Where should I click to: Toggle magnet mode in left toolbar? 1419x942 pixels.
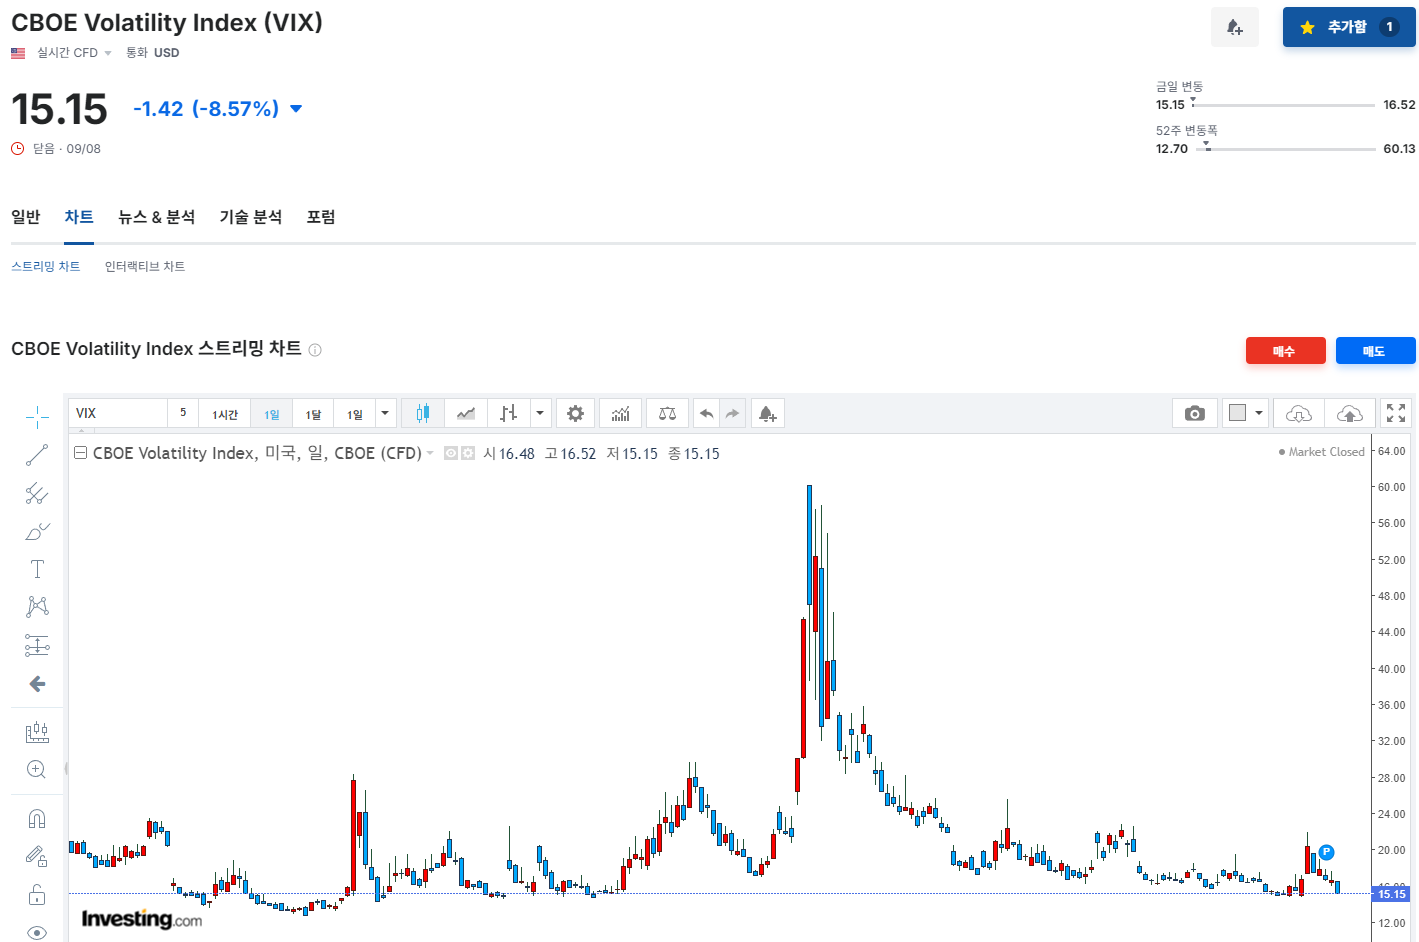click(37, 819)
